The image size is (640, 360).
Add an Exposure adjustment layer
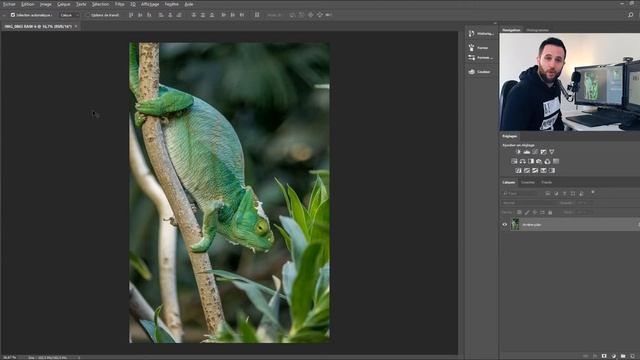pos(544,152)
